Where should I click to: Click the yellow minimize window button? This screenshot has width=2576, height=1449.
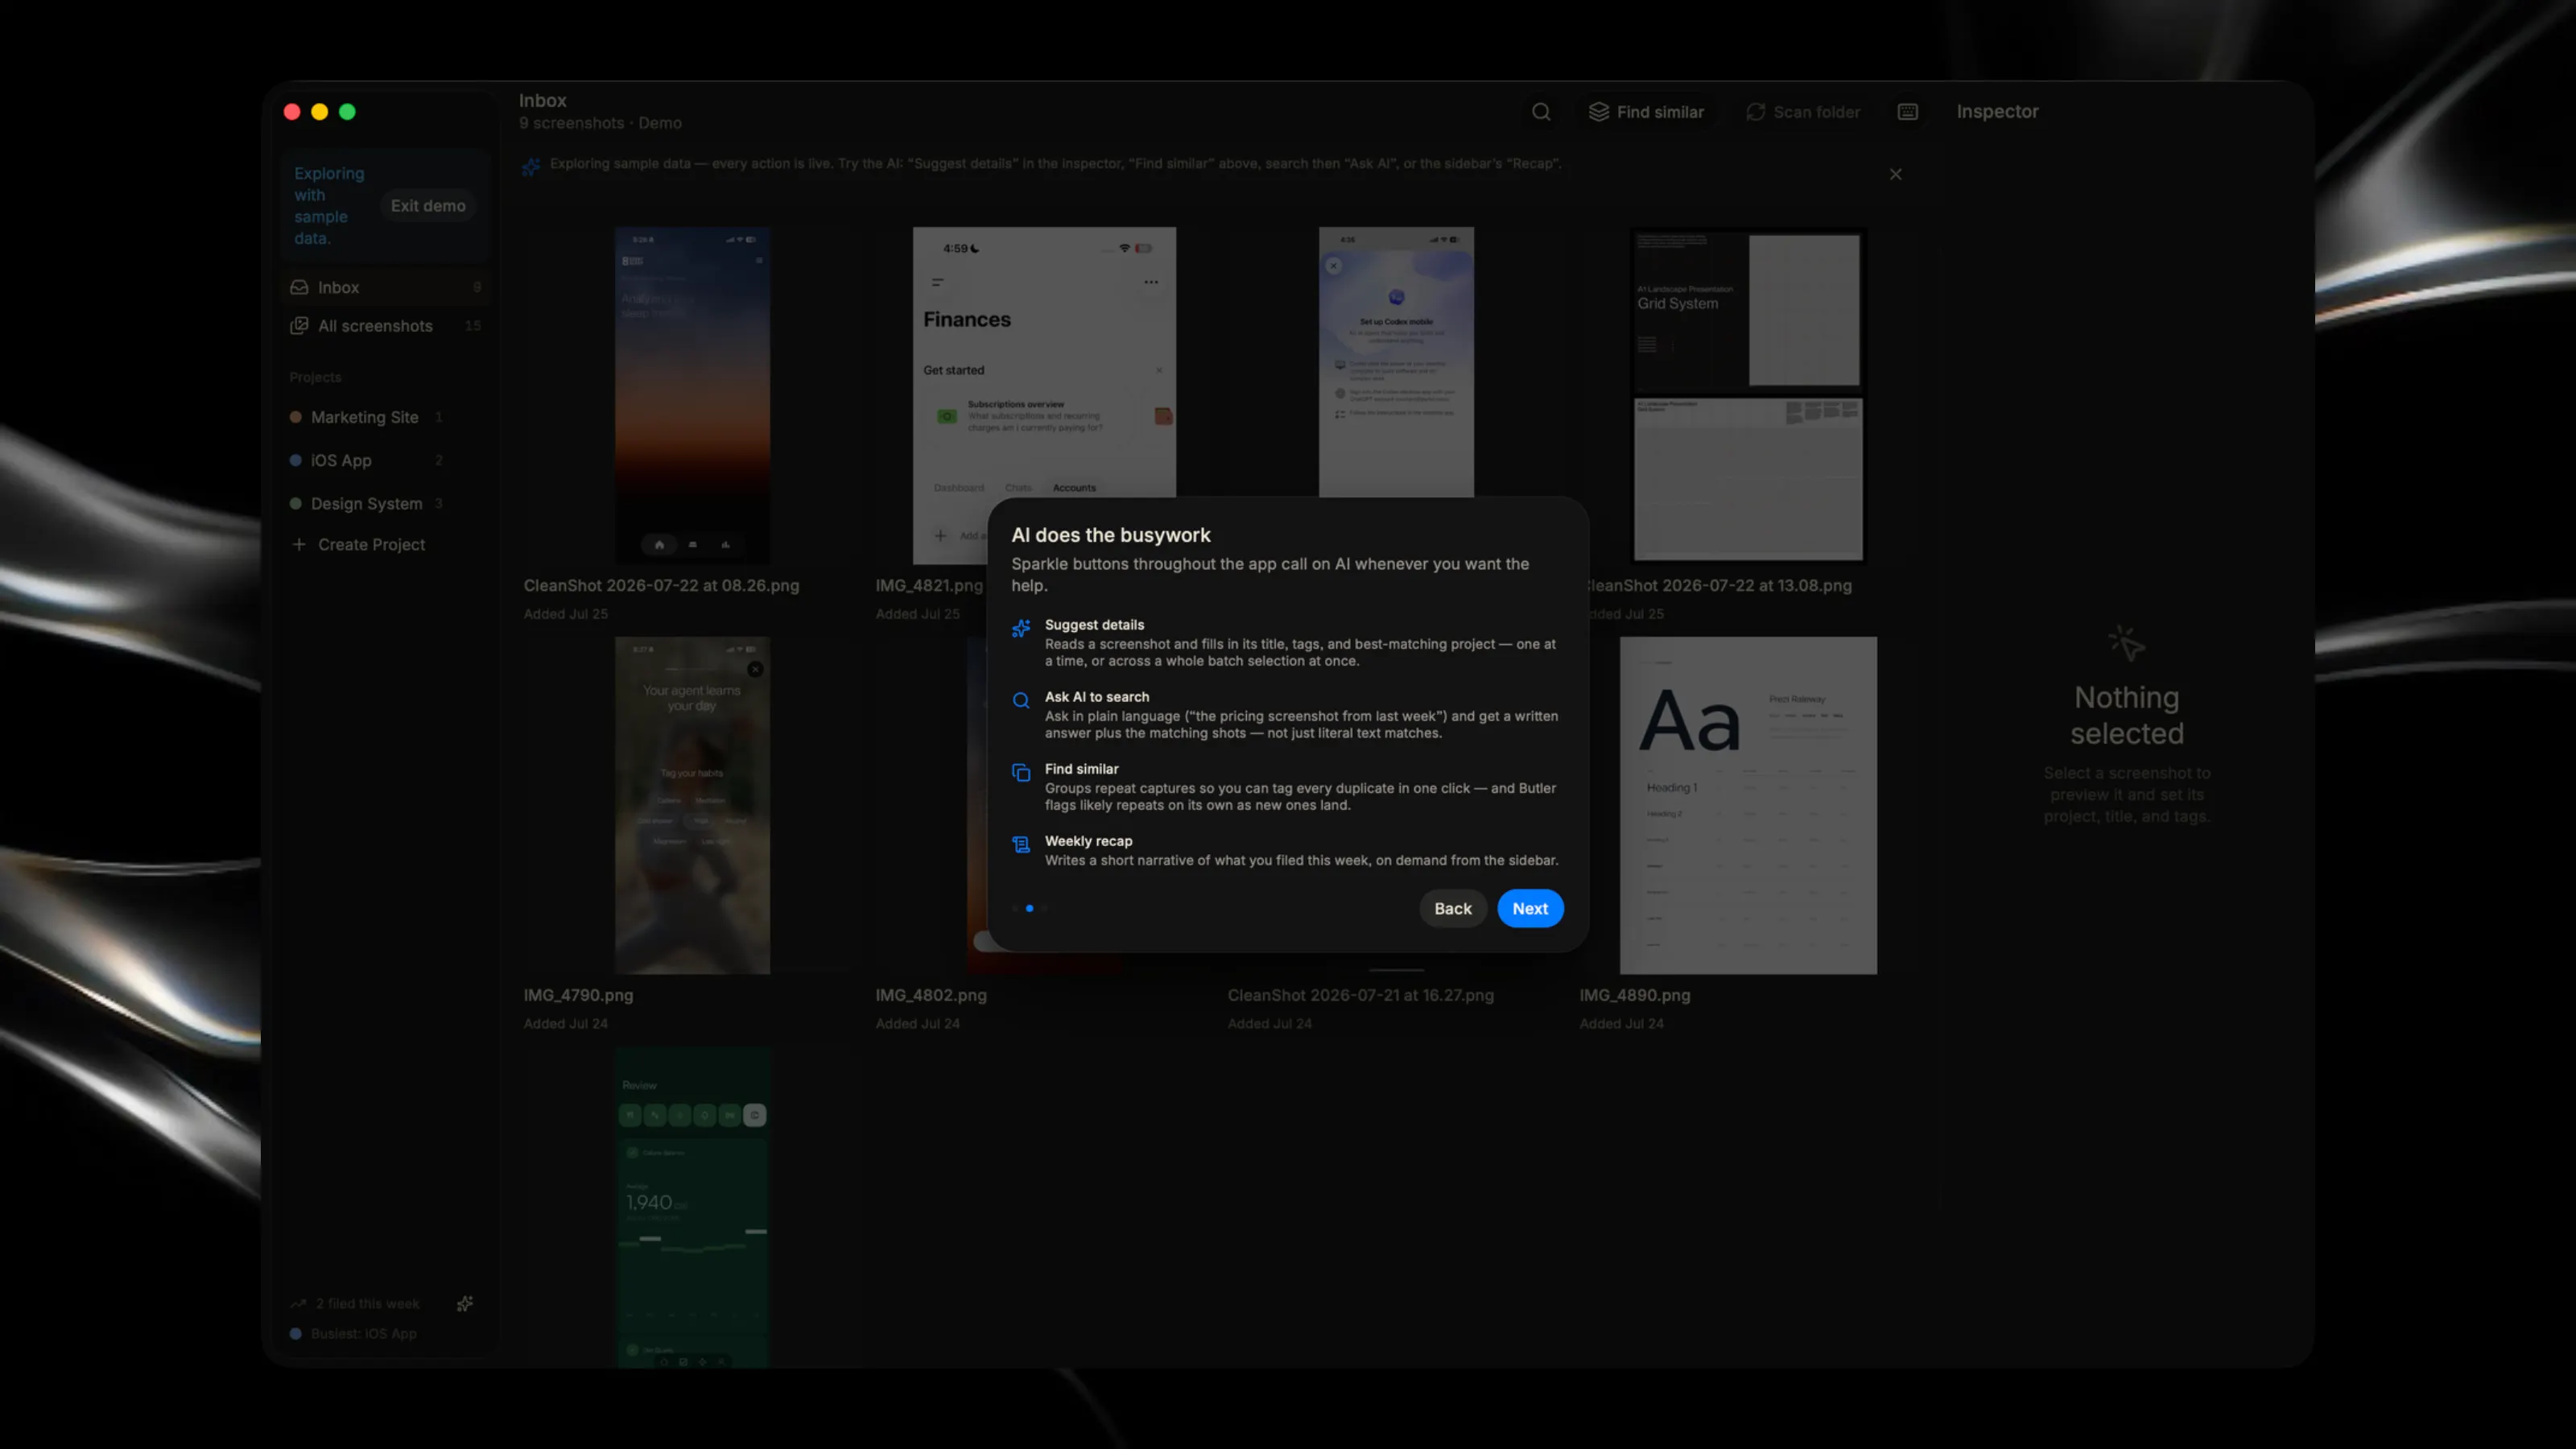coord(319,112)
